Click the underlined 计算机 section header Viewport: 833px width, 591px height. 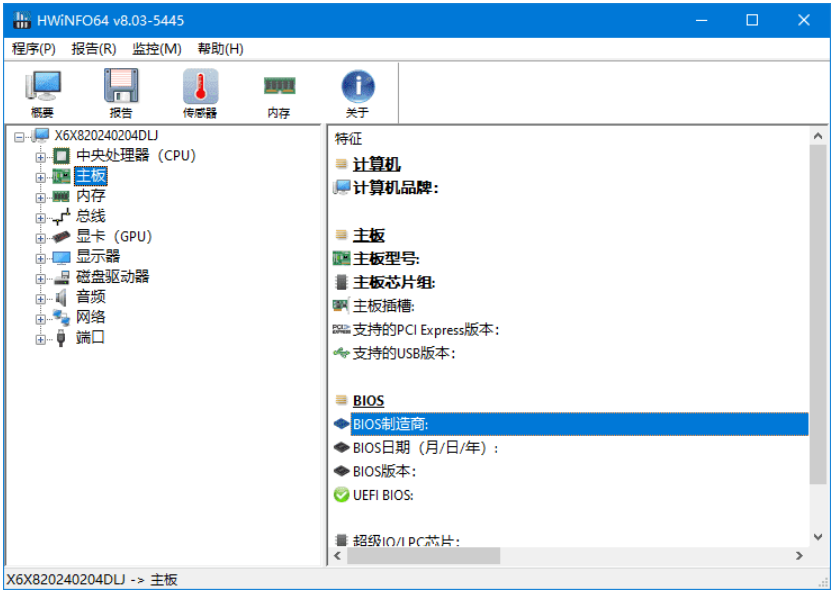click(375, 163)
